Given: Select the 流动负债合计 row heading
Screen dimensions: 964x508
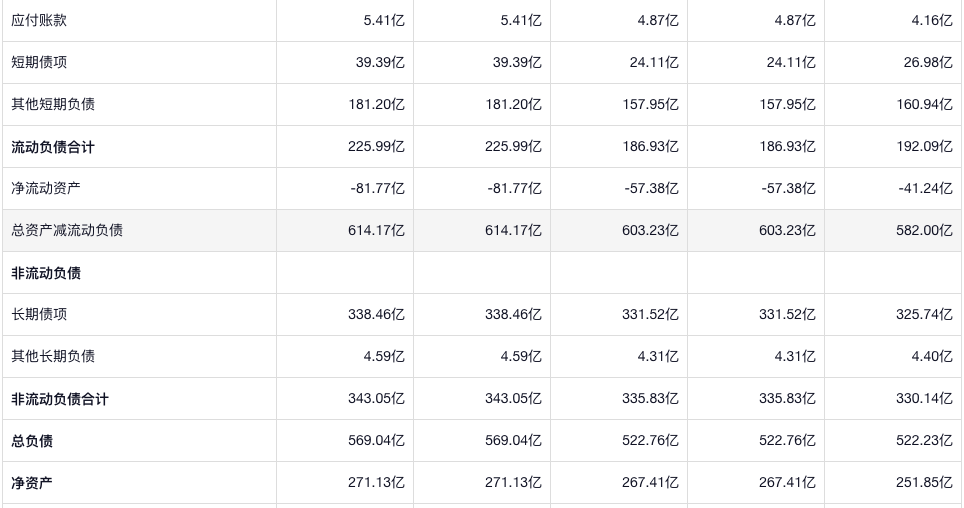Looking at the screenshot, I should (53, 147).
